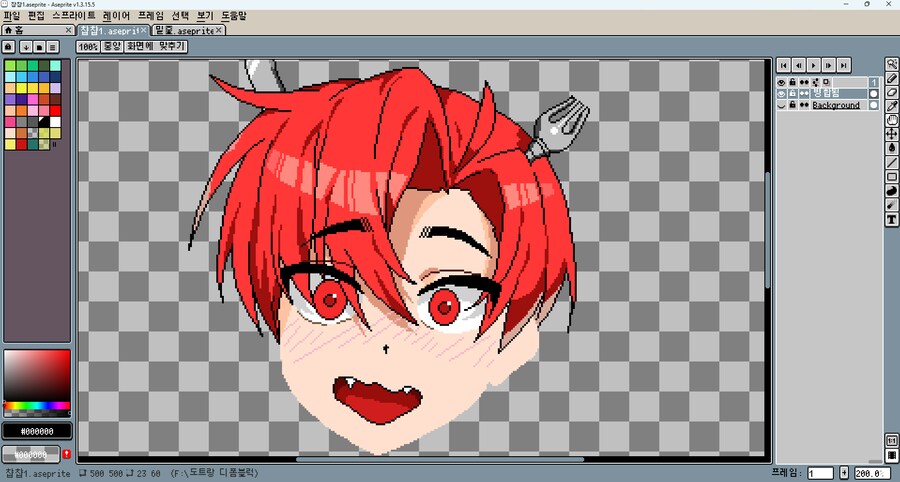900x482 pixels.
Task: Select the Line tool
Action: click(x=892, y=162)
